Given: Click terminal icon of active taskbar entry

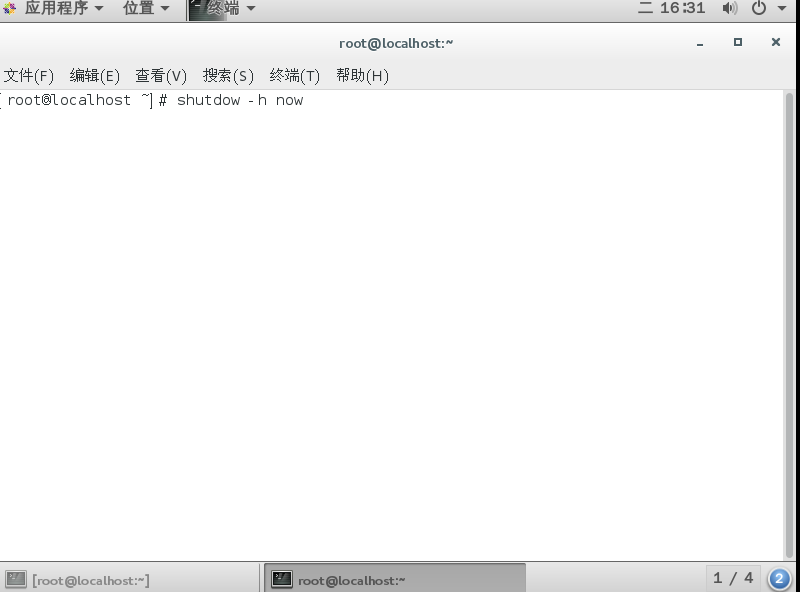Looking at the screenshot, I should 281,579.
